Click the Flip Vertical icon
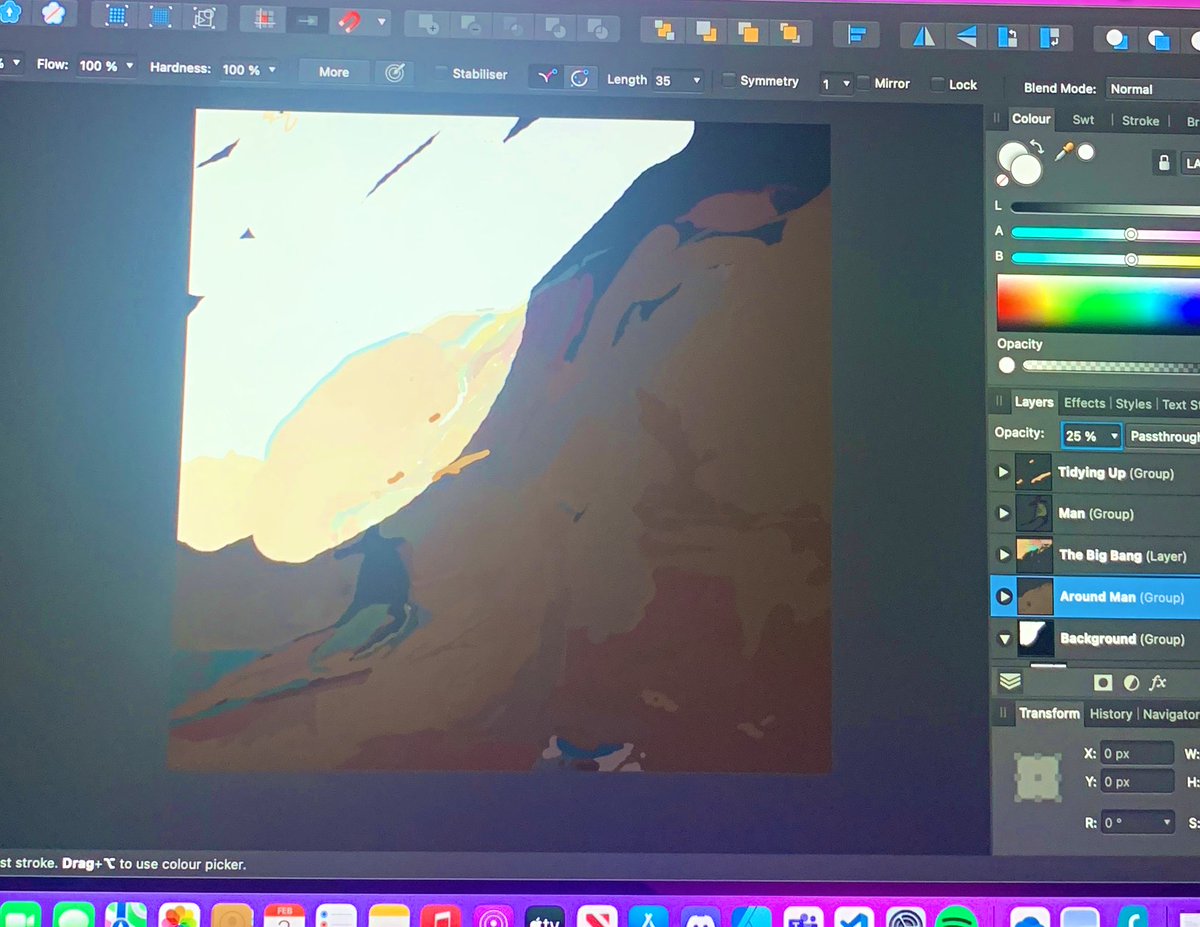Image resolution: width=1200 pixels, height=927 pixels. point(966,37)
